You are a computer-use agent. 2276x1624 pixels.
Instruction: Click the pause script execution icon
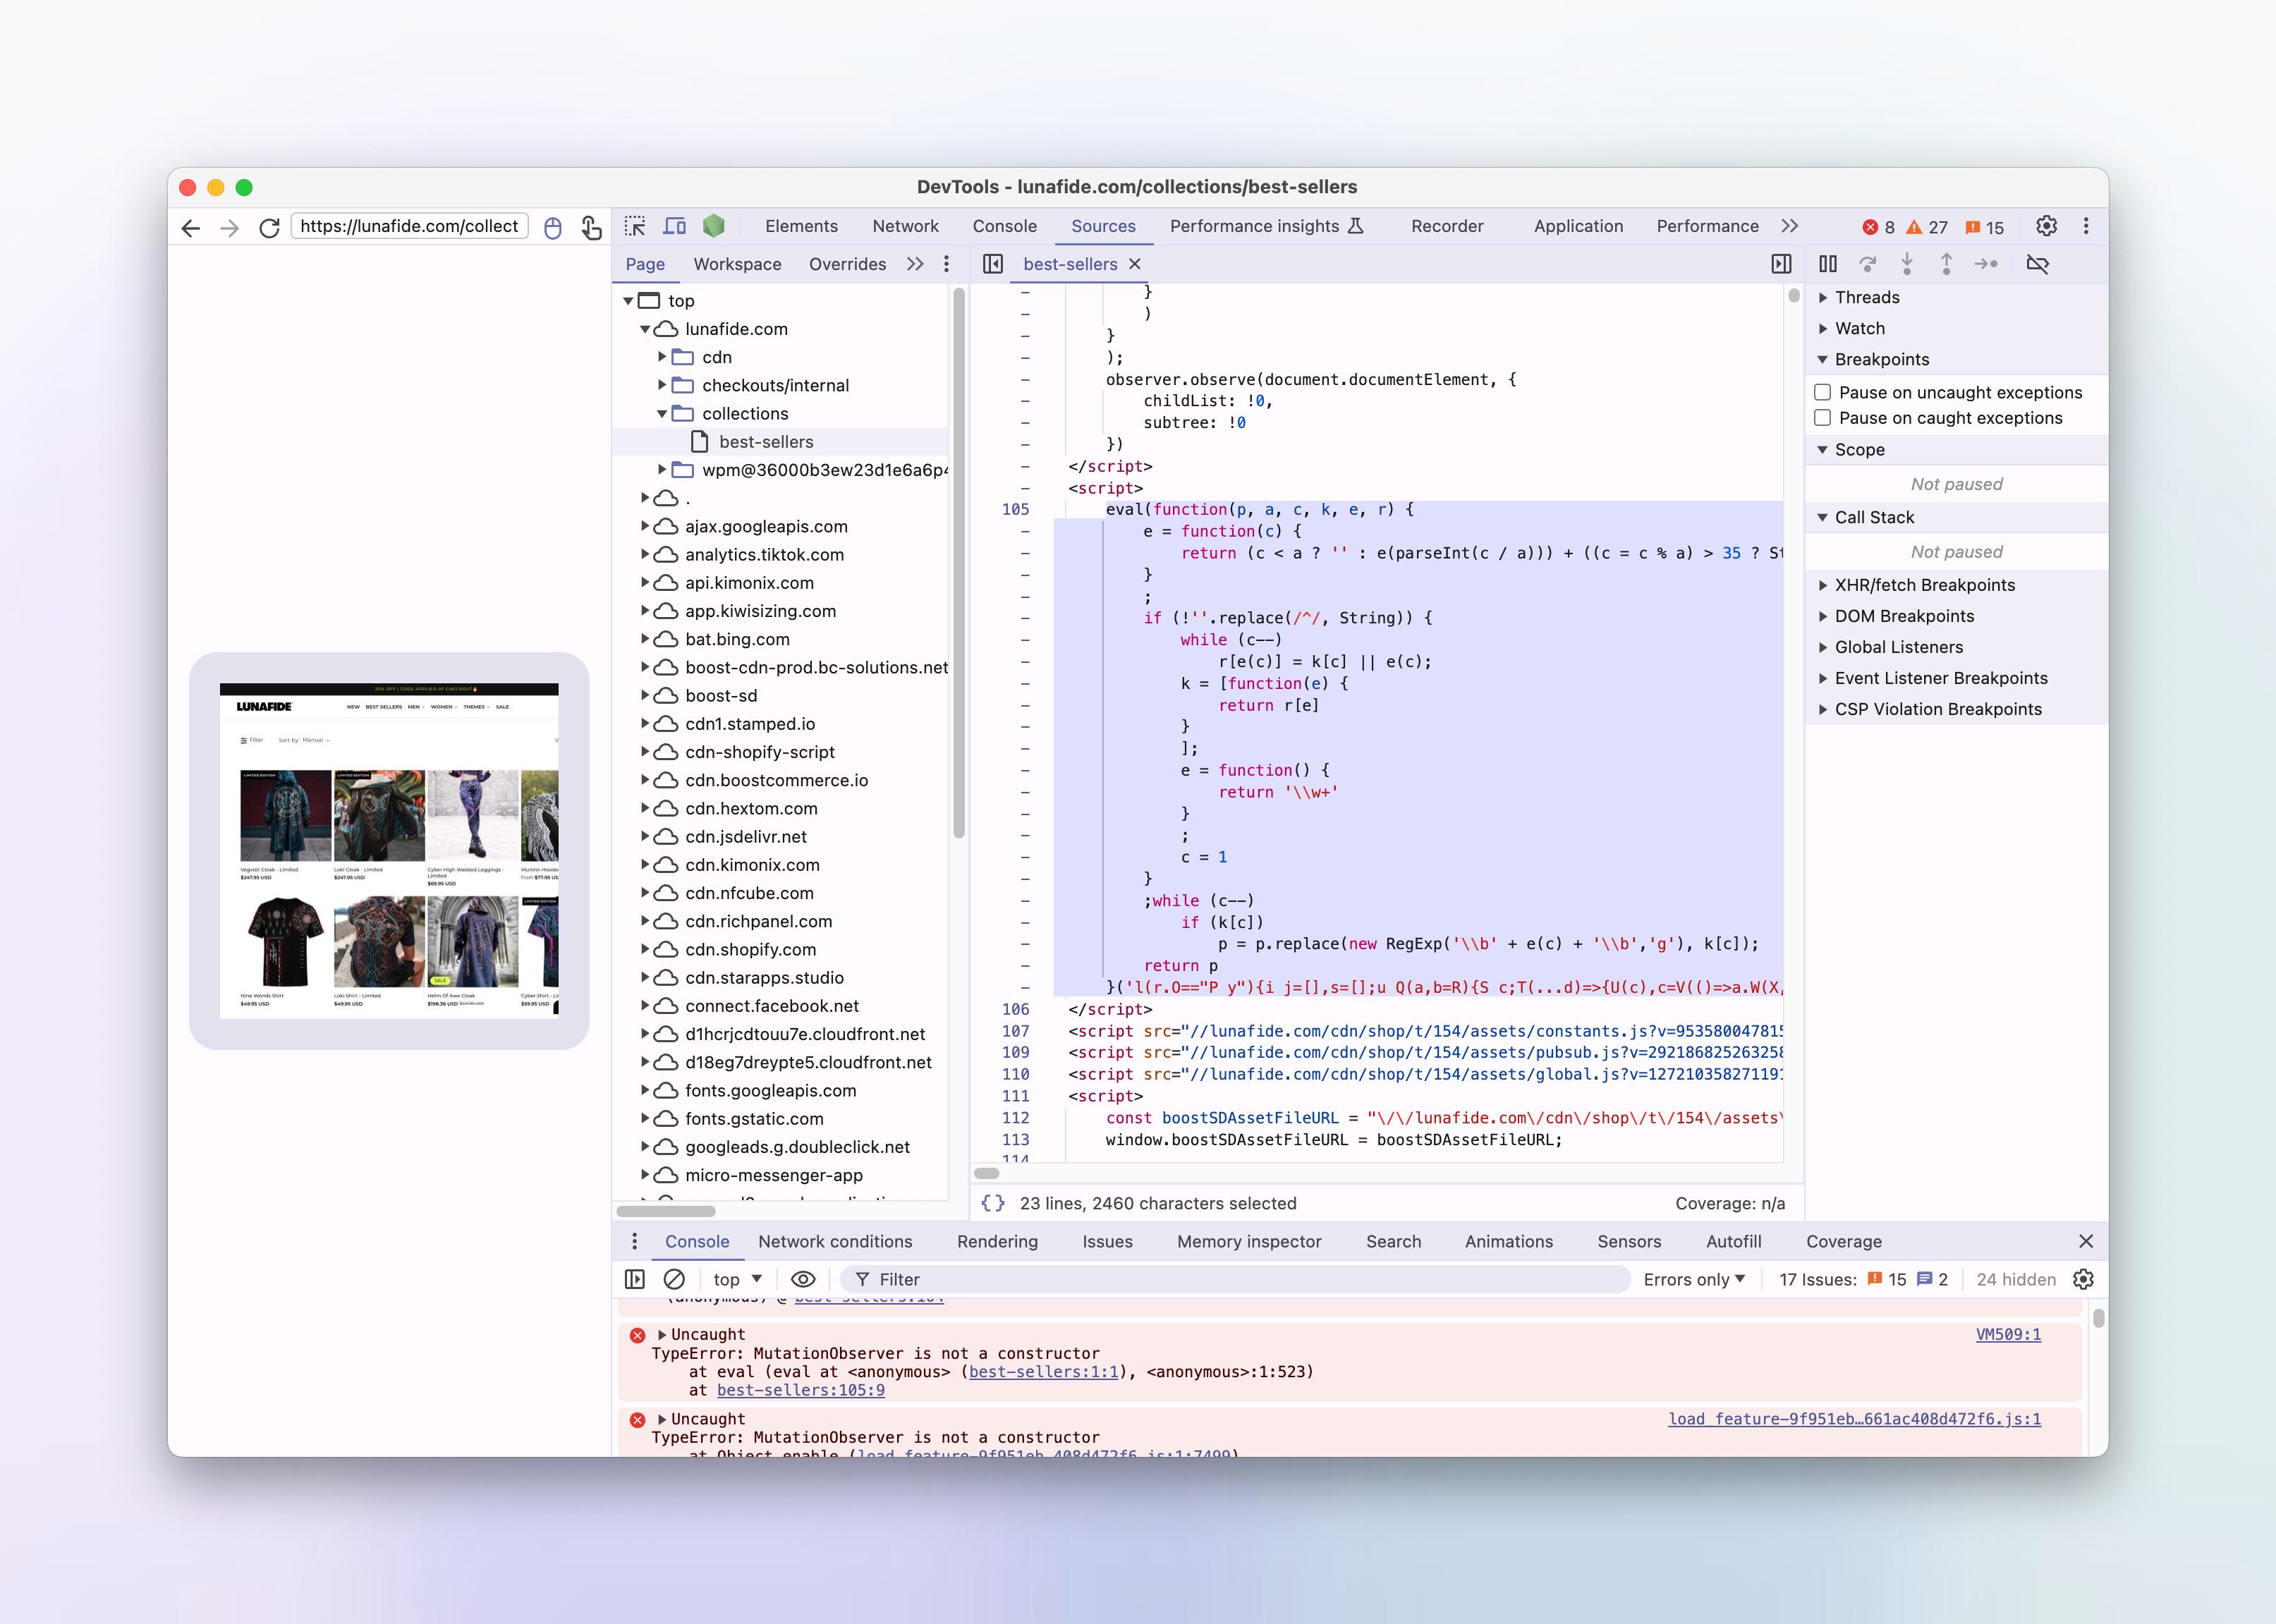point(1827,264)
